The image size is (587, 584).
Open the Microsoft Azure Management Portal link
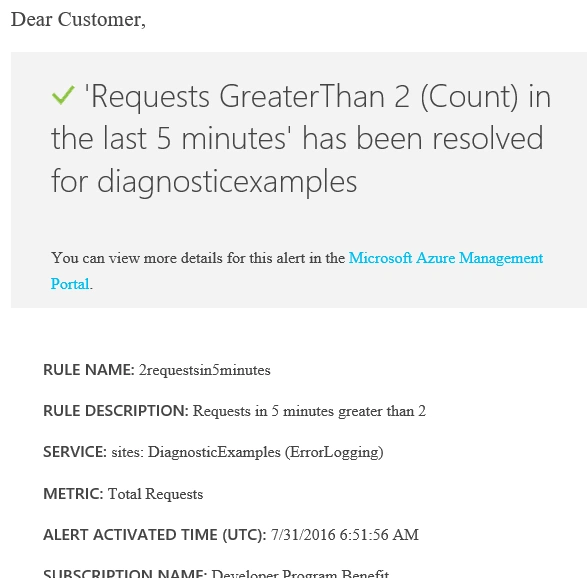click(445, 258)
